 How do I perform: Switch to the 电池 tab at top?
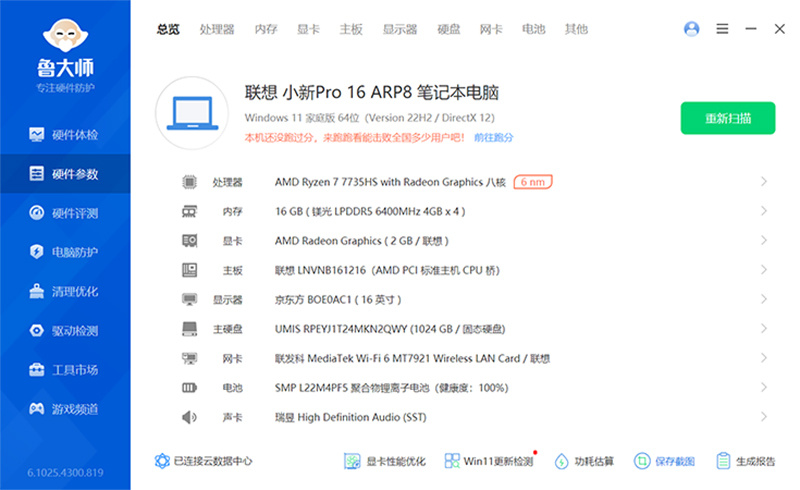(x=534, y=29)
